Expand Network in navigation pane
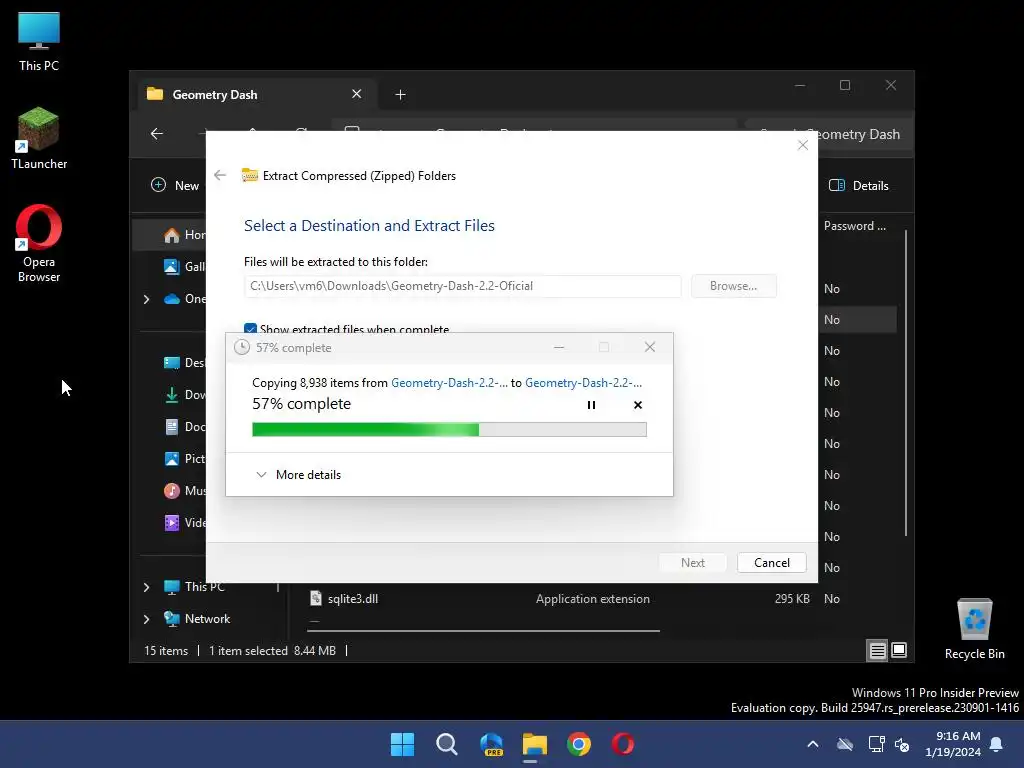The image size is (1024, 768). pos(146,619)
